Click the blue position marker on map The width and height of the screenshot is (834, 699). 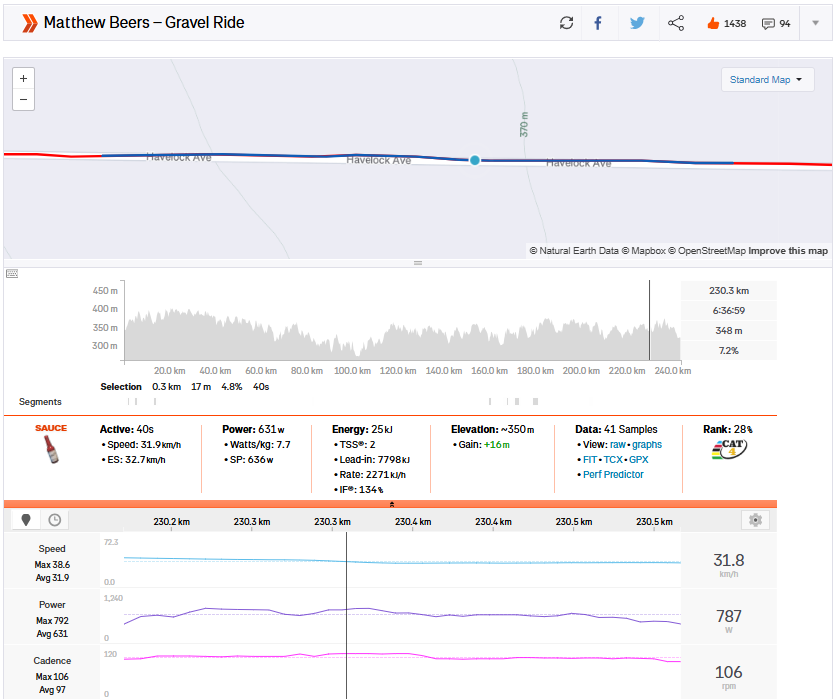475,160
